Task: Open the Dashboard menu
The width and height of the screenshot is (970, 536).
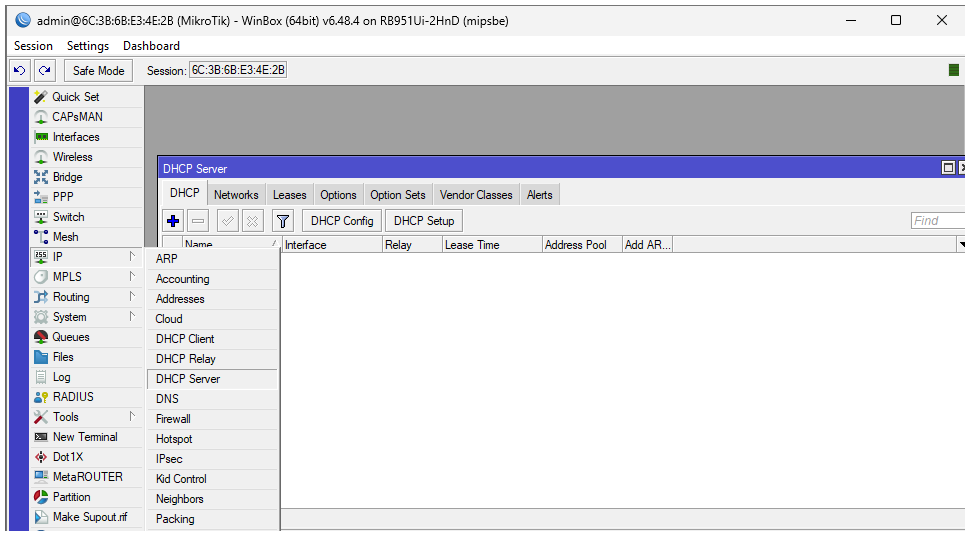Action: [x=152, y=46]
